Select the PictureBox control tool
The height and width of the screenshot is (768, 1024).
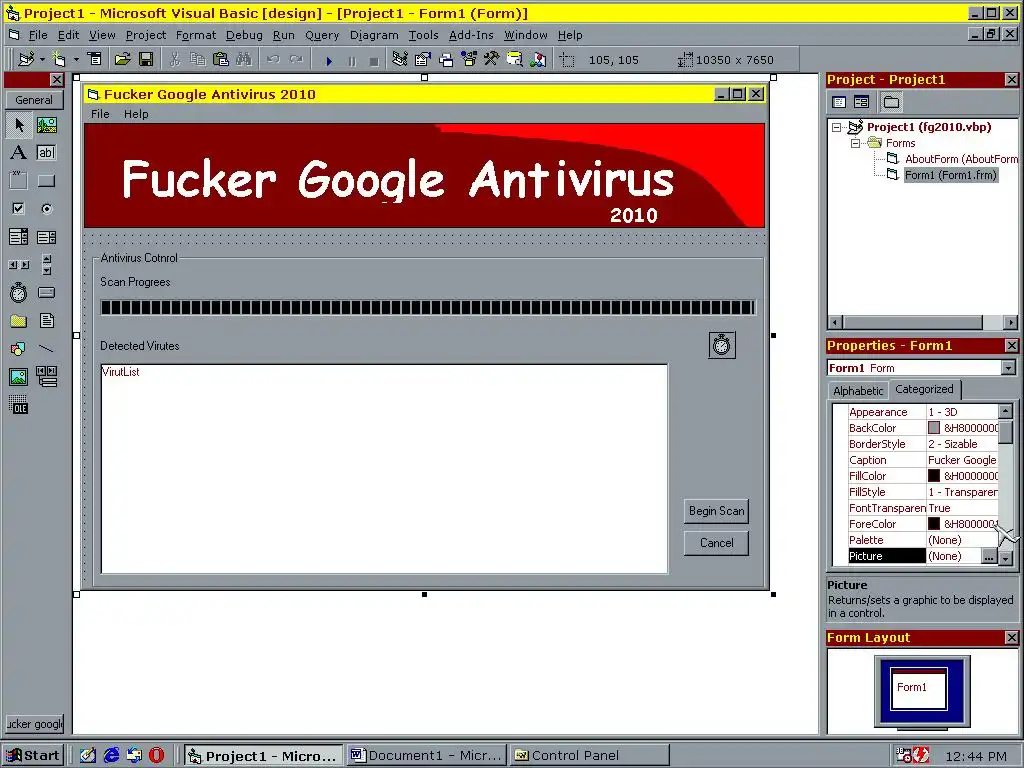[46, 125]
